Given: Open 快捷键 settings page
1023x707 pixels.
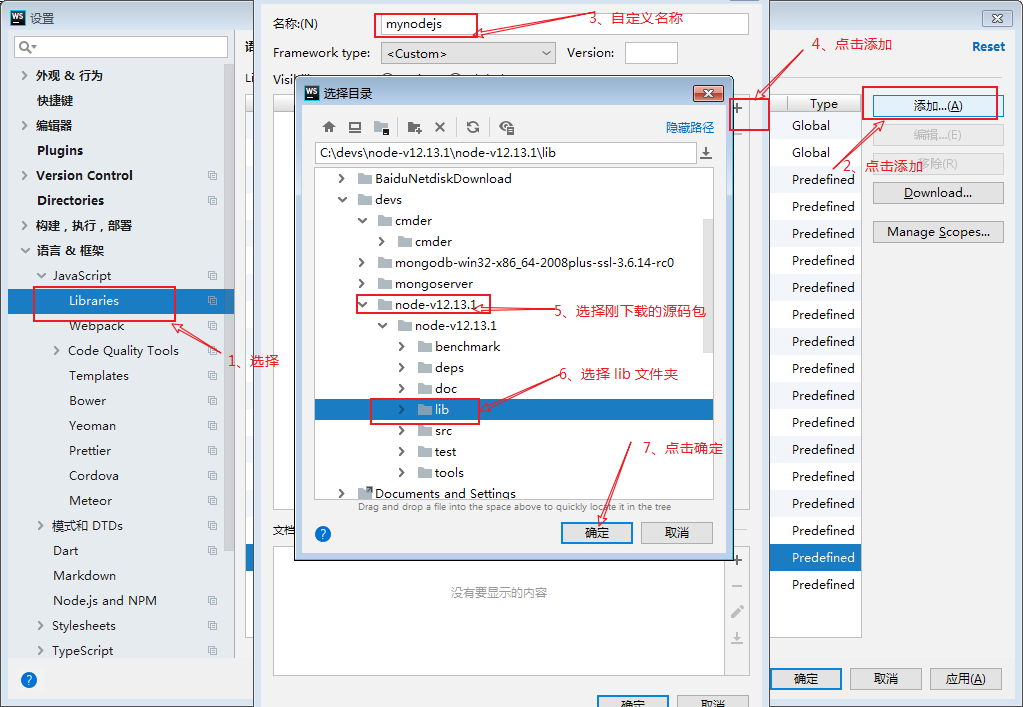Looking at the screenshot, I should (x=55, y=100).
